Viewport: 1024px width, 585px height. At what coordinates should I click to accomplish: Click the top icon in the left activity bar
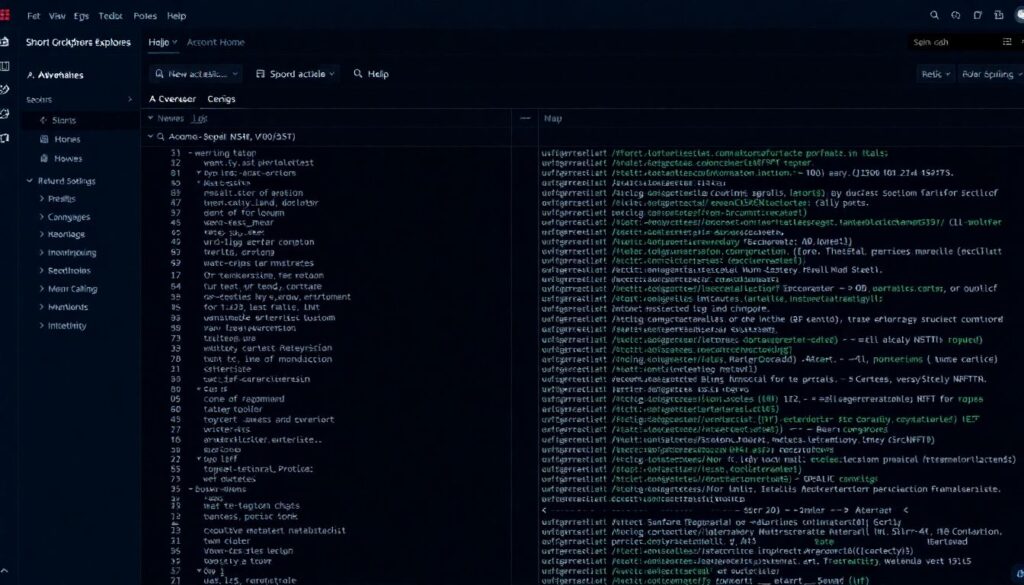click(x=6, y=42)
